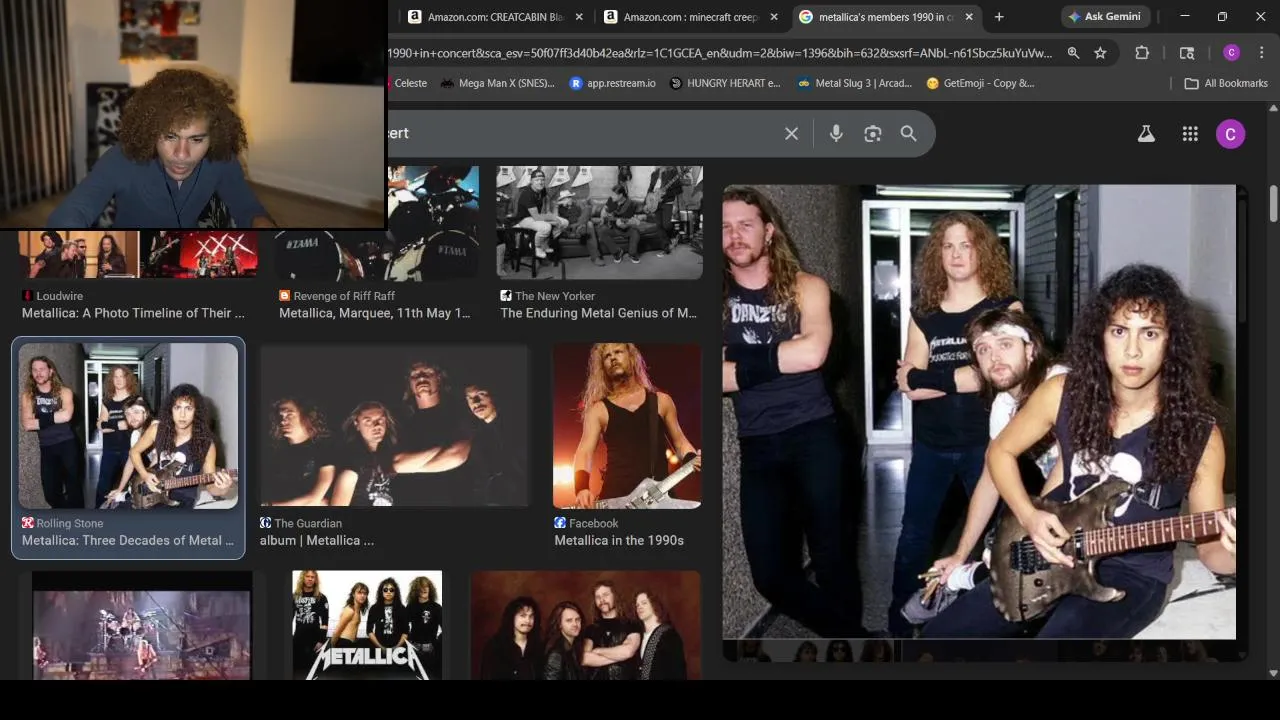Image resolution: width=1280 pixels, height=720 pixels.
Task: Click the large preview band photo
Action: 979,411
